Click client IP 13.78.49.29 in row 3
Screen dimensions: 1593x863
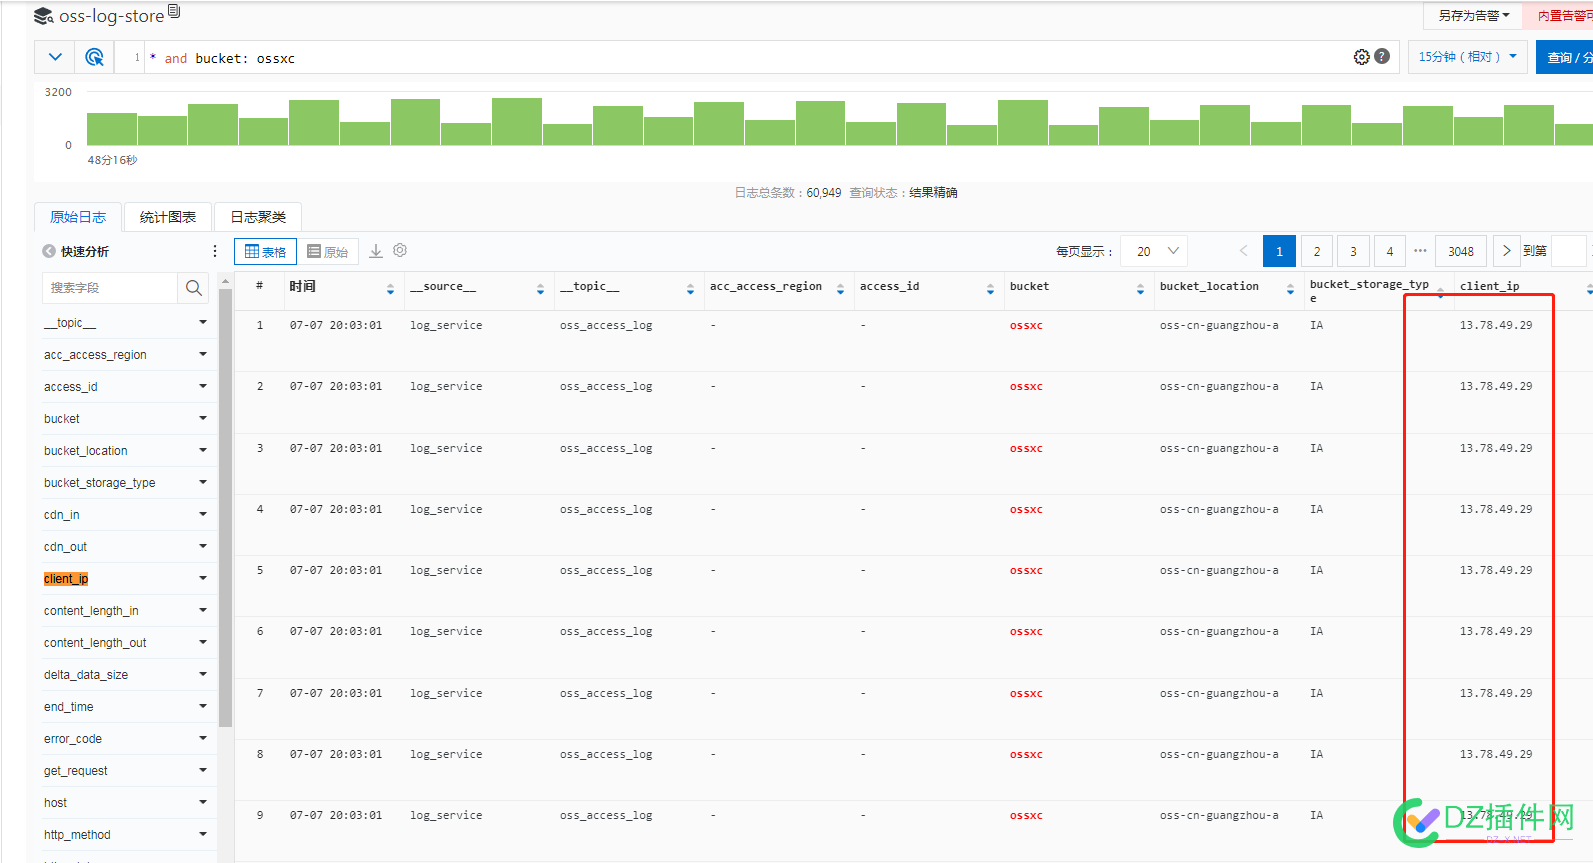coord(1496,448)
